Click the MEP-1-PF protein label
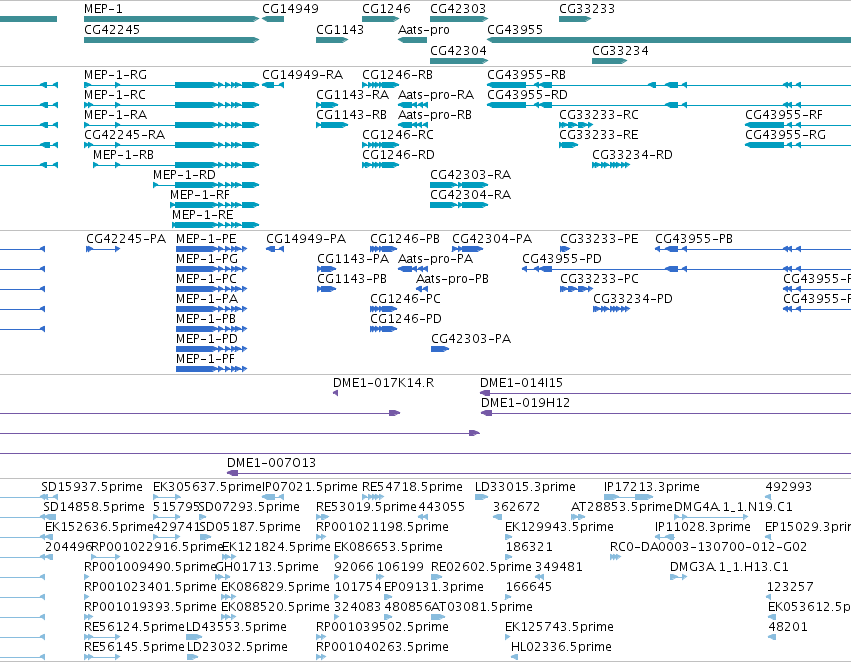This screenshot has height=662, width=851. (205, 359)
